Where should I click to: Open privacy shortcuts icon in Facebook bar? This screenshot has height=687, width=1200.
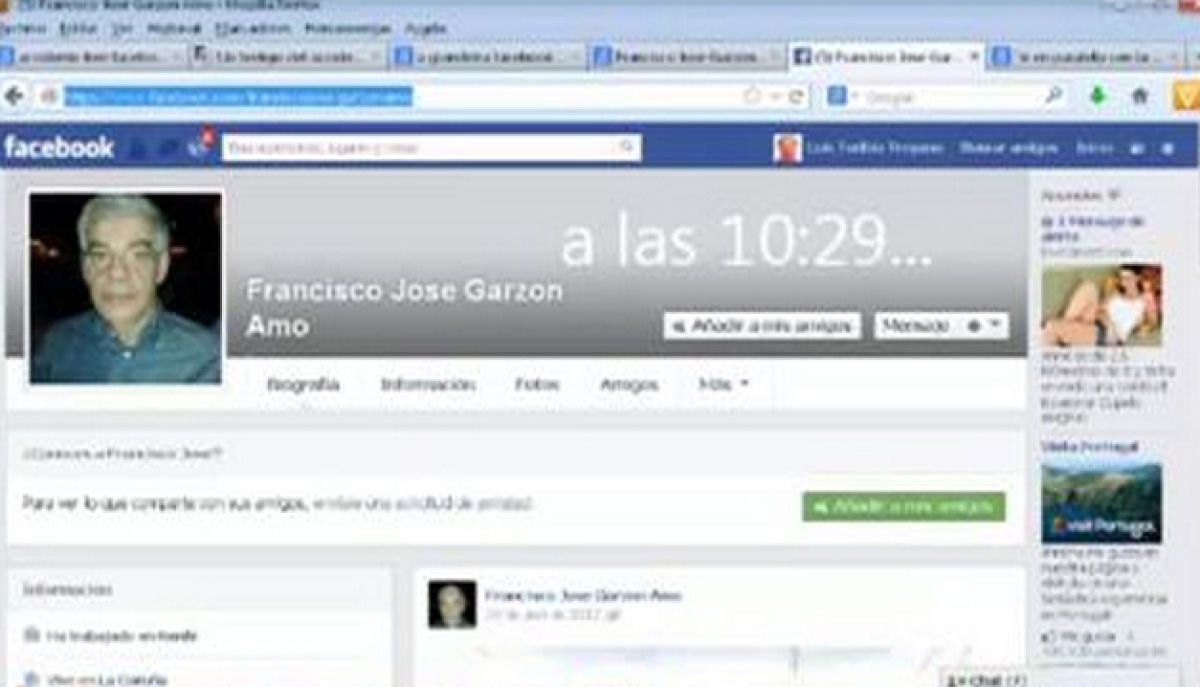pos(1137,148)
